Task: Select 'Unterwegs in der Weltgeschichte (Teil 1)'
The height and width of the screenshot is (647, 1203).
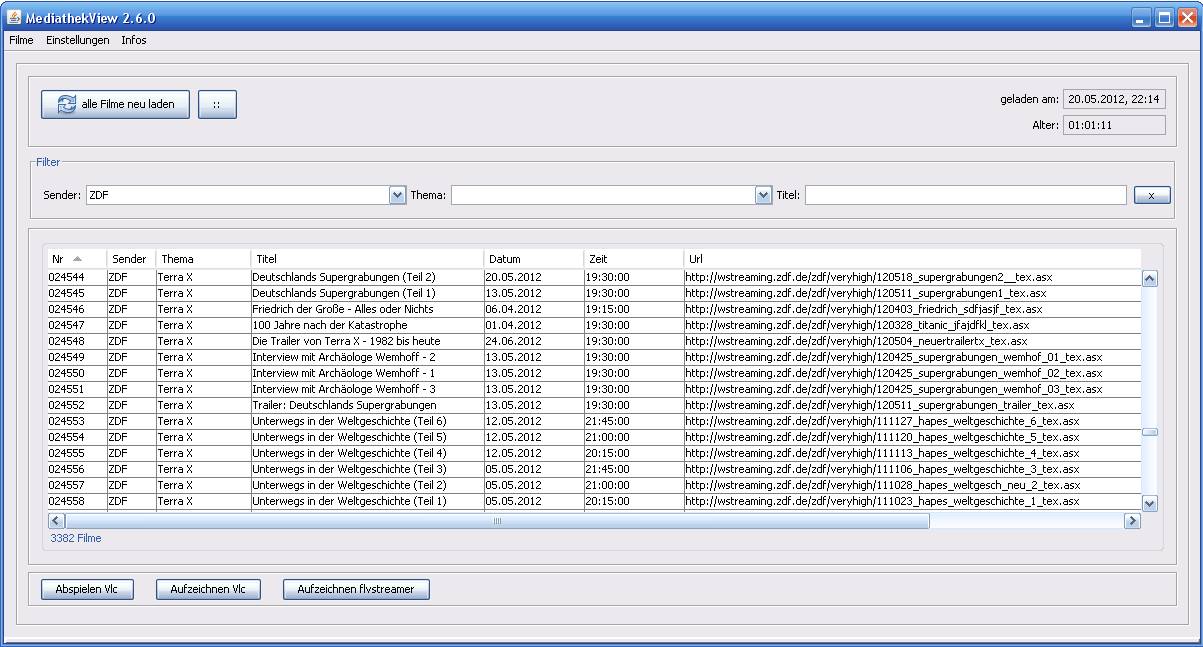Action: (594, 501)
